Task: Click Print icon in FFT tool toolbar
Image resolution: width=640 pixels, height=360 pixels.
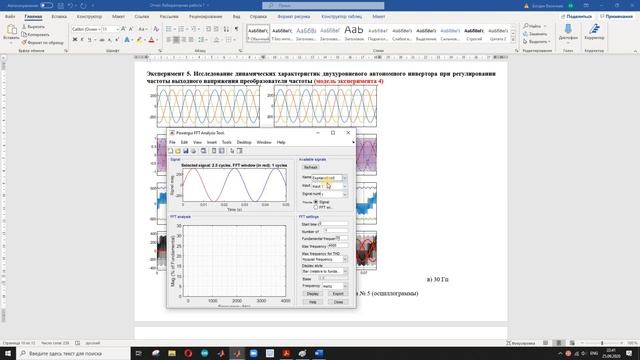Action: point(193,151)
